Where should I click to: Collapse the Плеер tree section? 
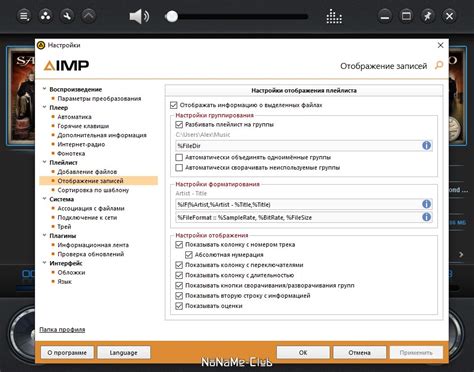tap(44, 107)
